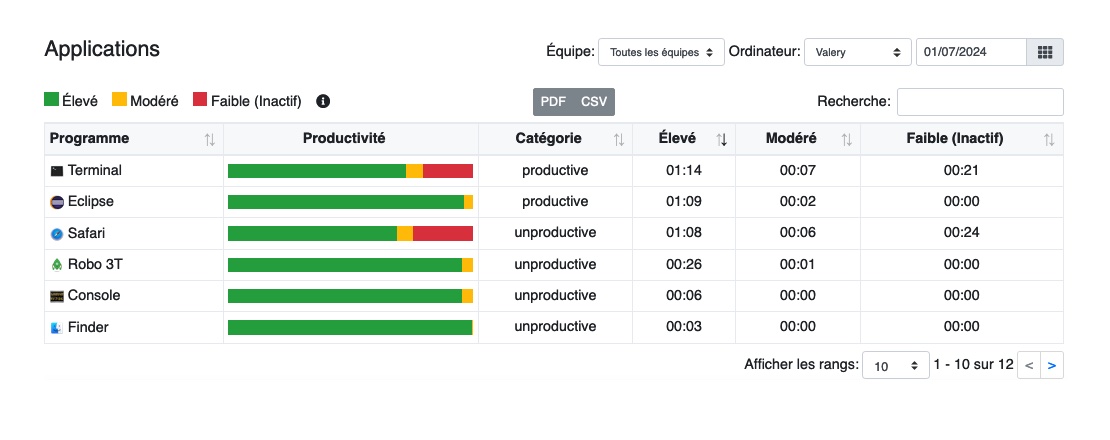
Task: Click the 00:24 Faible value
Action: (961, 233)
